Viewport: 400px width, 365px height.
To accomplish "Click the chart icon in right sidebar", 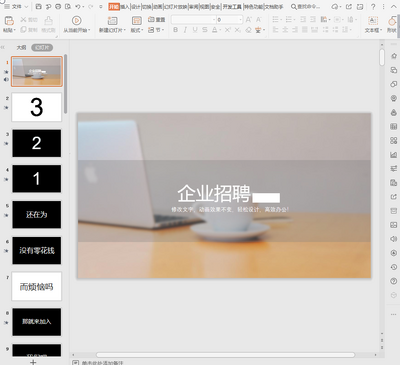I will click(x=393, y=155).
